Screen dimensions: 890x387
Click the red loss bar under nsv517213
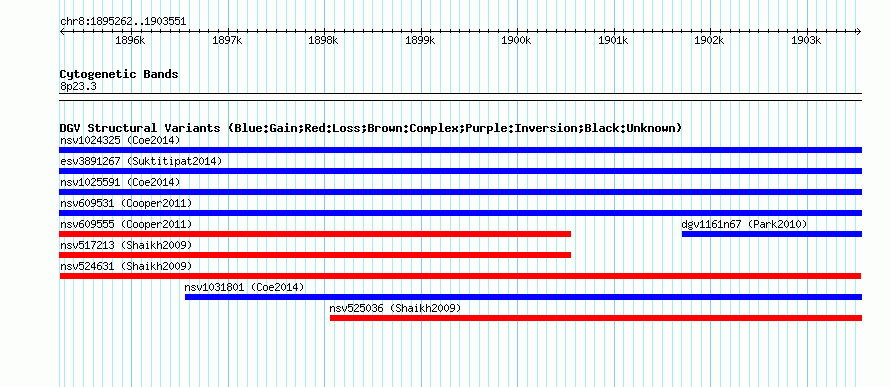tap(315, 255)
